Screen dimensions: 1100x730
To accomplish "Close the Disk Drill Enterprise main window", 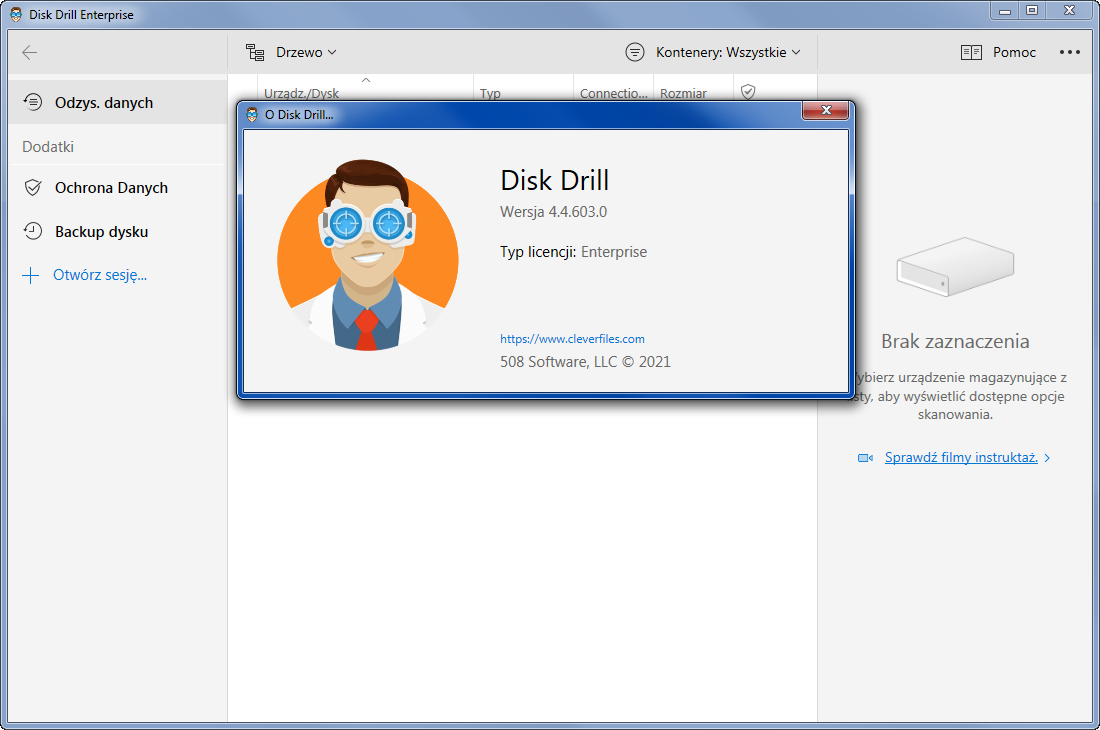I will pyautogui.click(x=1070, y=11).
